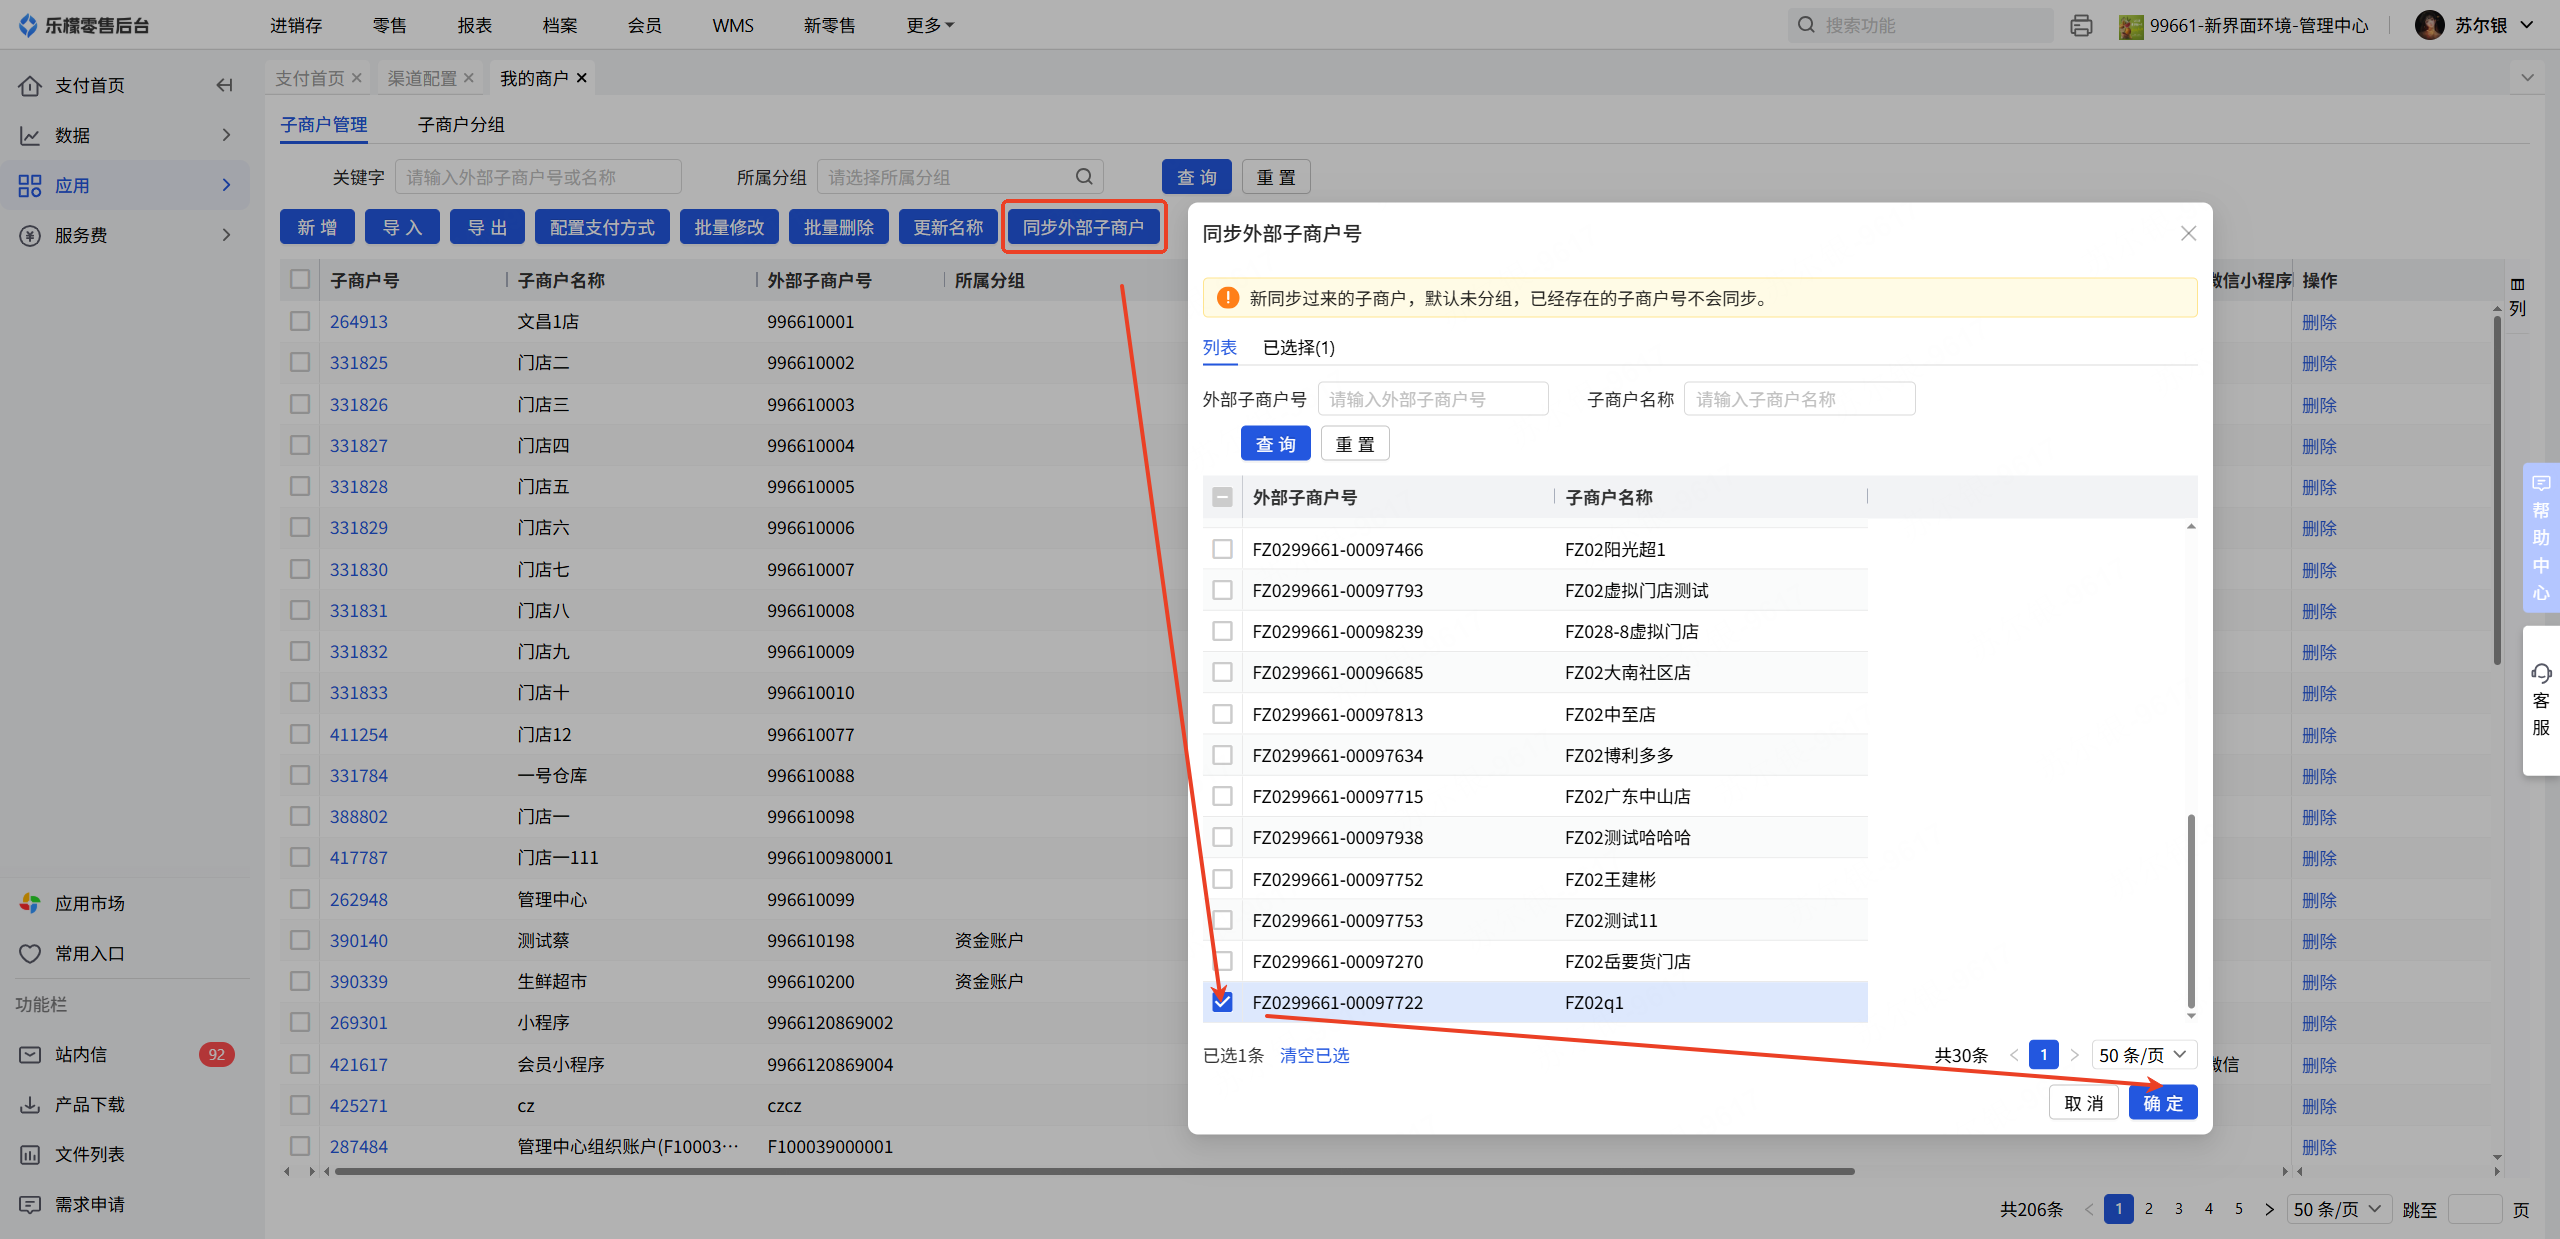Screen dimensions: 2560x1239
Task: Click the column settings 列 icon
Action: click(2517, 285)
